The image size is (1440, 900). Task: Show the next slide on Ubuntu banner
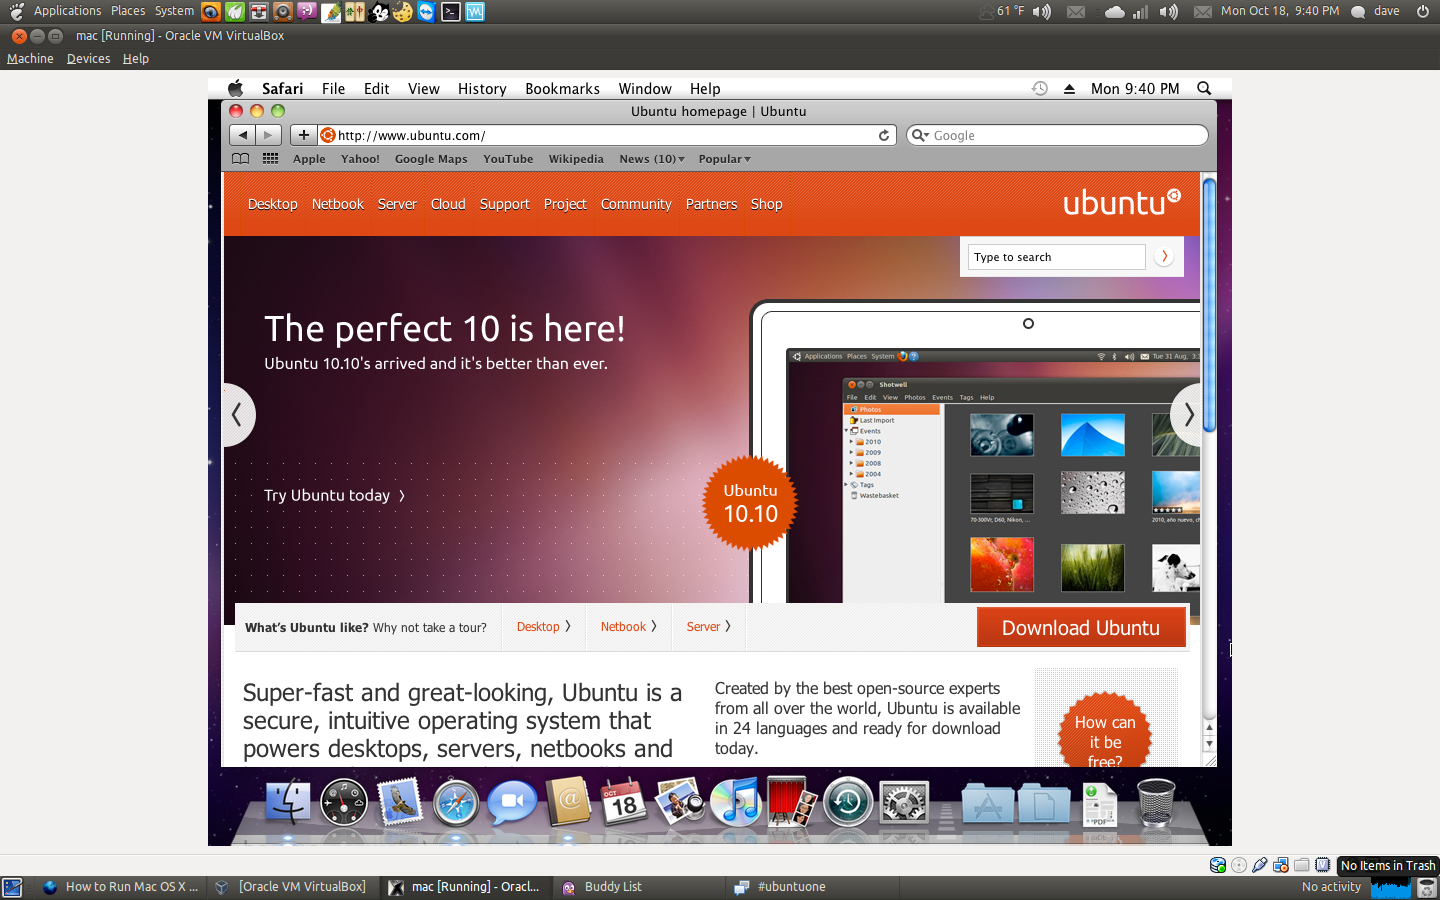(x=1187, y=415)
